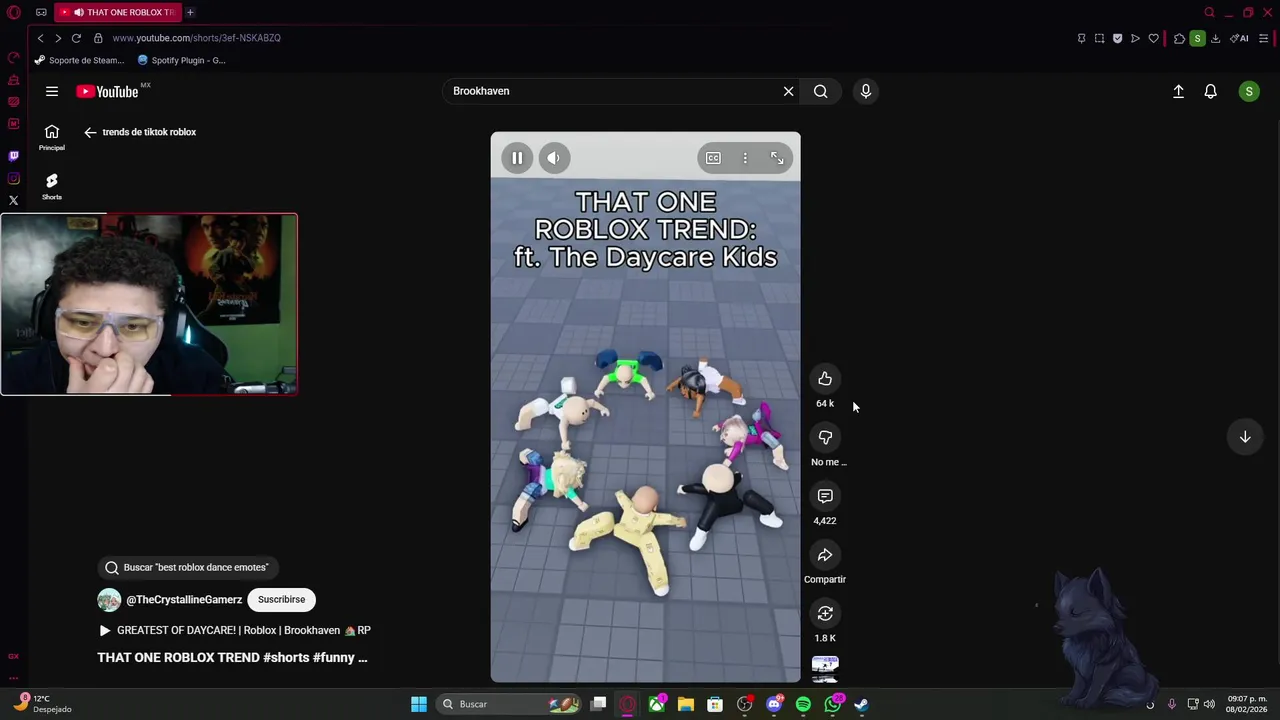Screen dimensions: 1280x720
Task: Open the YouTube hamburger guide menu
Action: [x=52, y=91]
